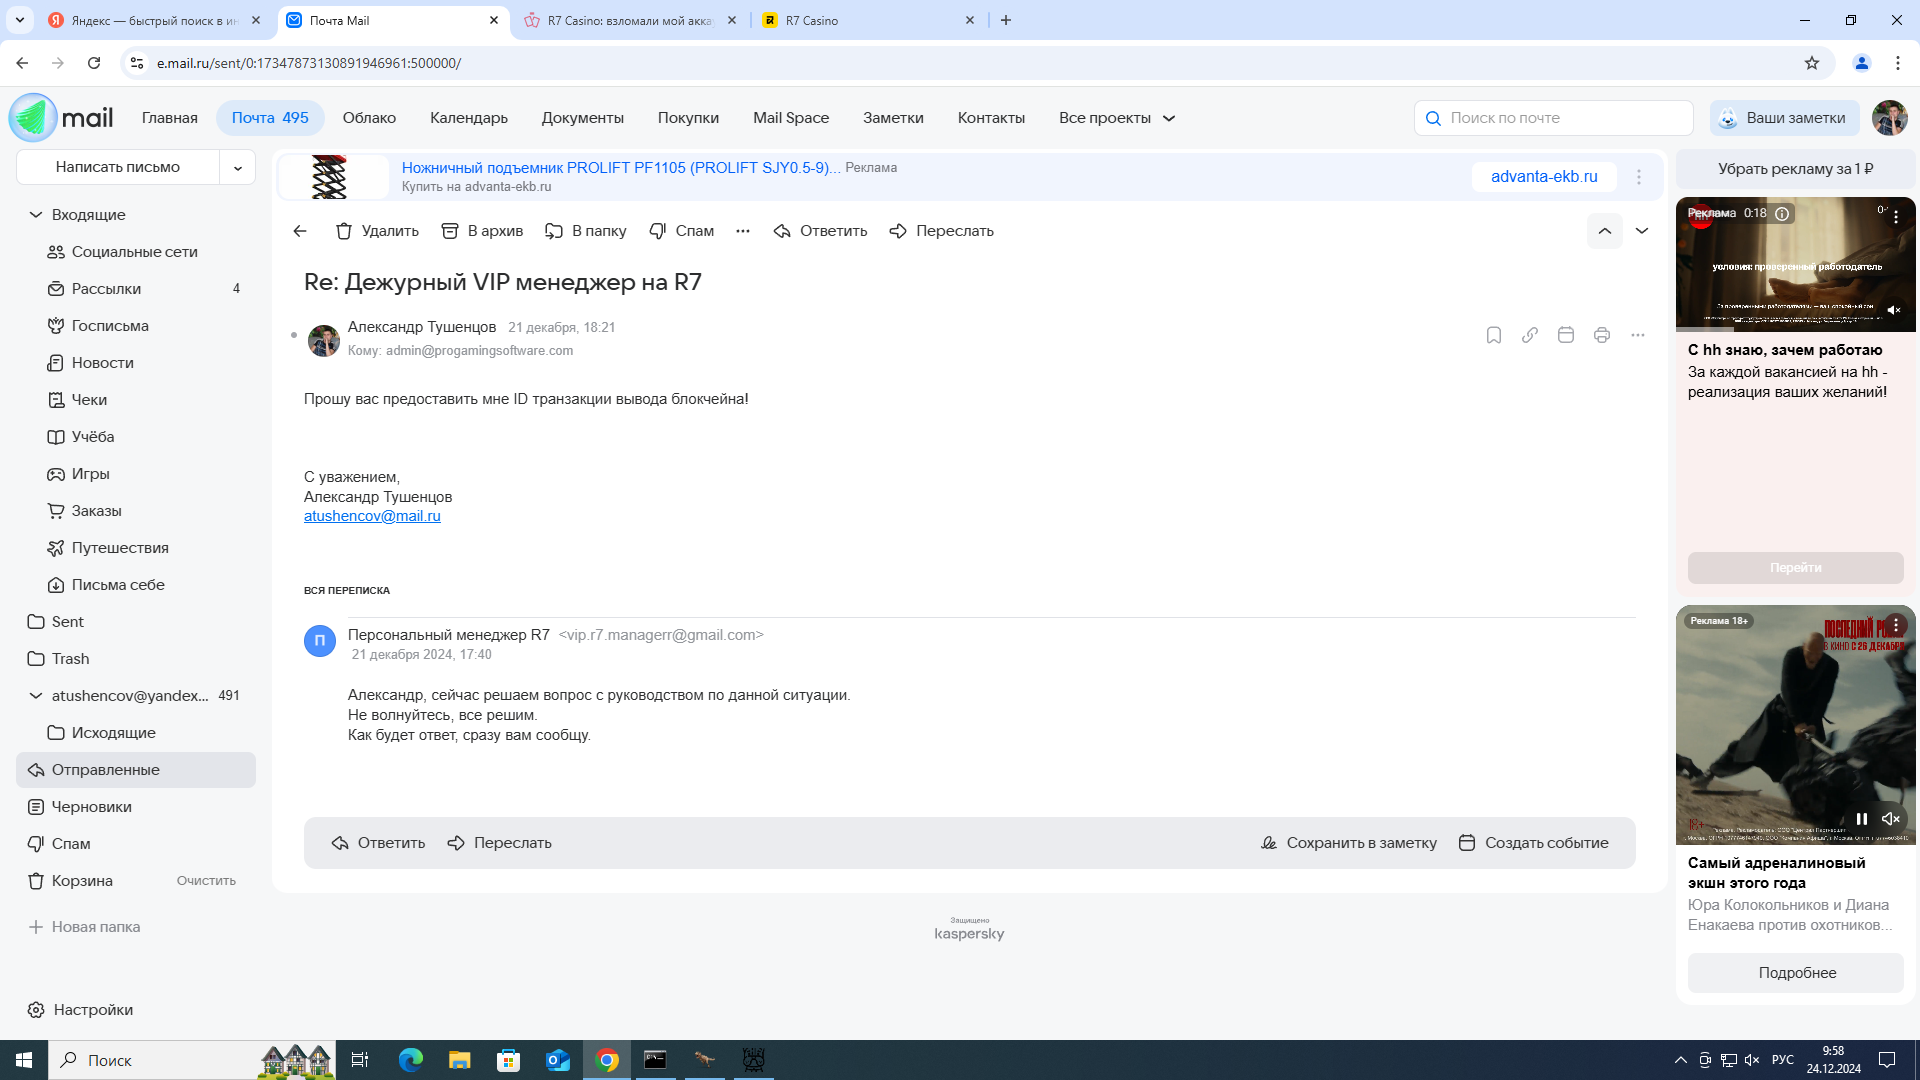Open the 'Черновики' drafts folder
Image resolution: width=1920 pixels, height=1080 pixels.
click(x=136, y=807)
